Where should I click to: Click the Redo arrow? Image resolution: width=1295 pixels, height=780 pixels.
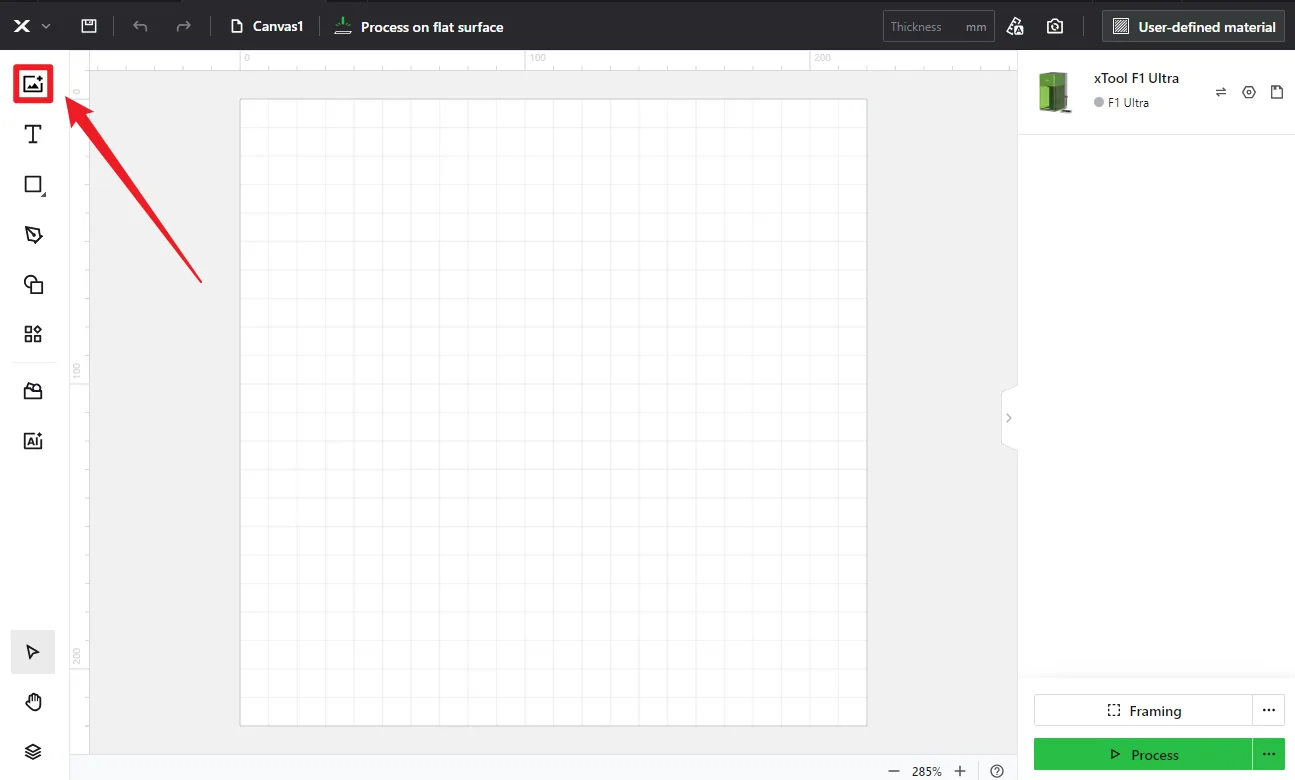click(184, 26)
